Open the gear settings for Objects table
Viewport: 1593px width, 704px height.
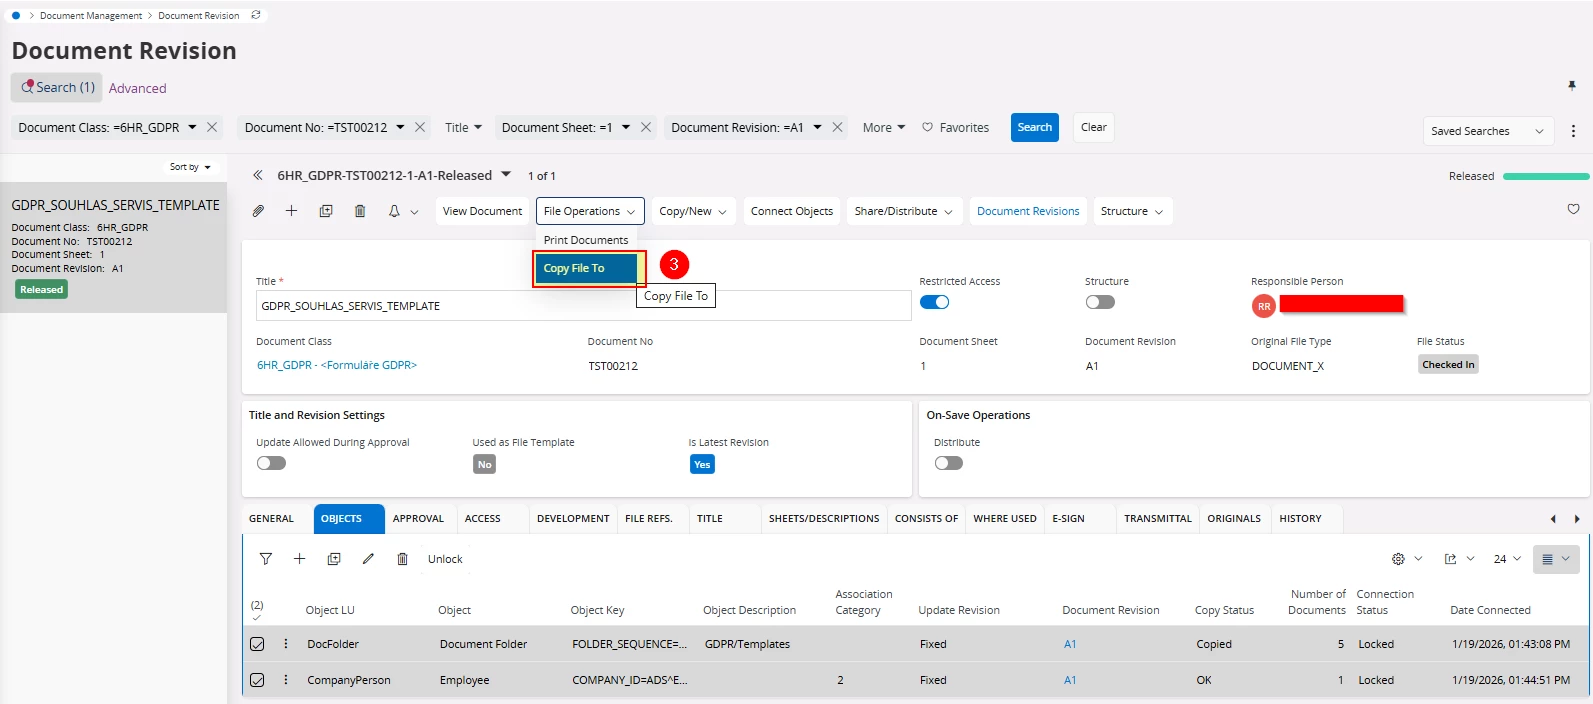click(1398, 559)
